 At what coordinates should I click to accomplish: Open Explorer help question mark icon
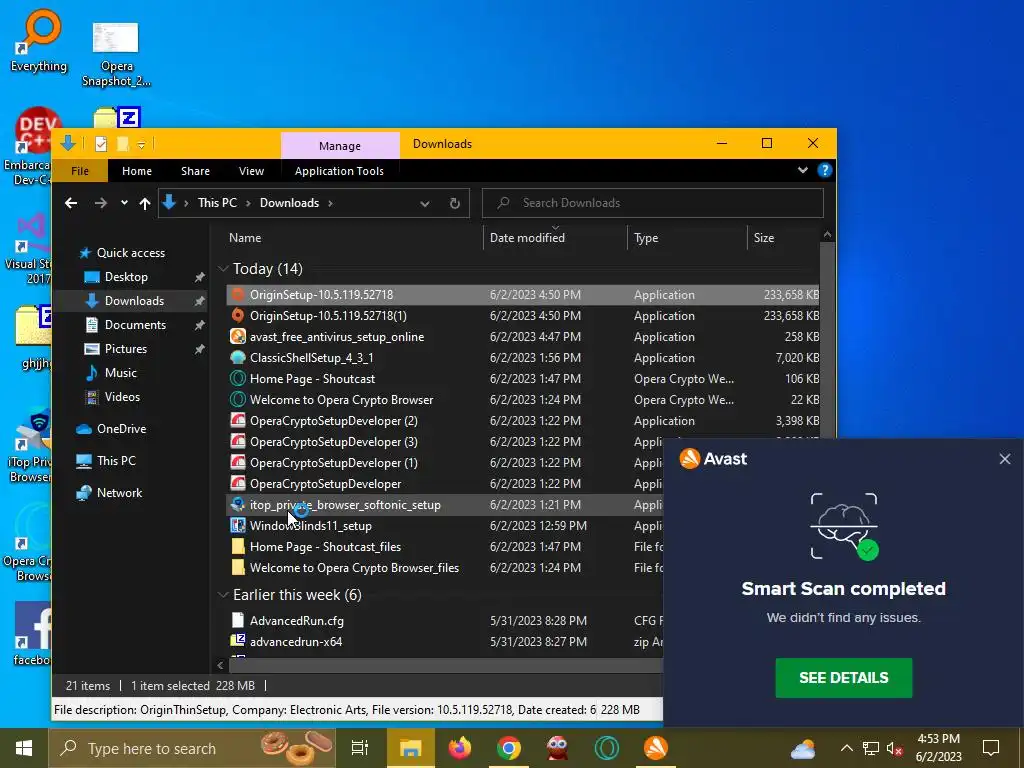824,170
